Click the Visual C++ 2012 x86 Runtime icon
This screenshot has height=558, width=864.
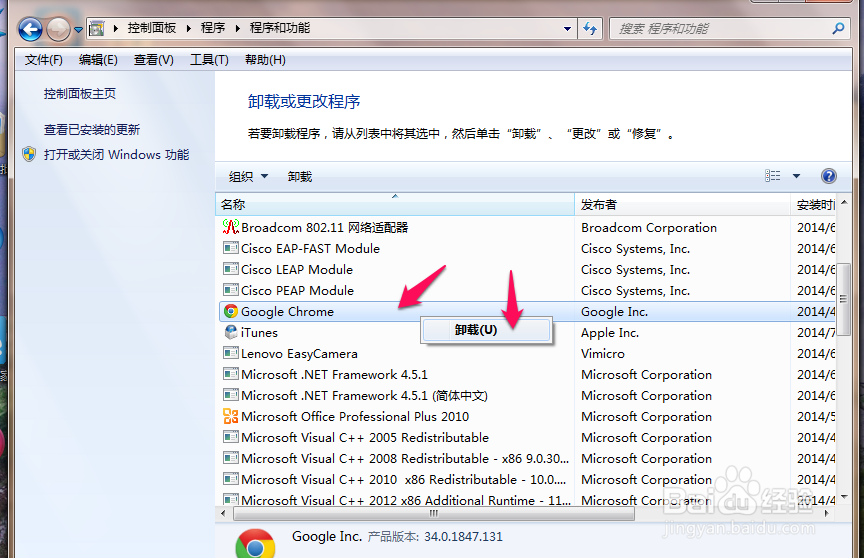tap(231, 499)
